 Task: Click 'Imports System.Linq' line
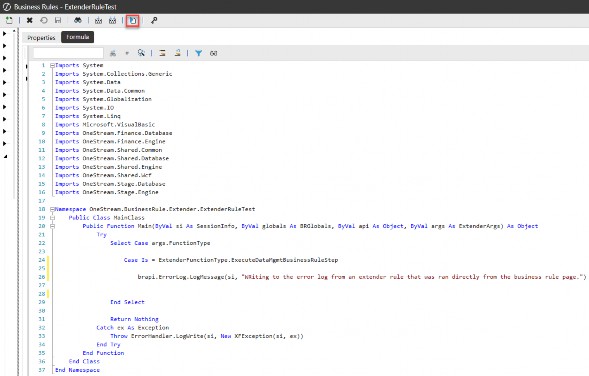click(88, 116)
